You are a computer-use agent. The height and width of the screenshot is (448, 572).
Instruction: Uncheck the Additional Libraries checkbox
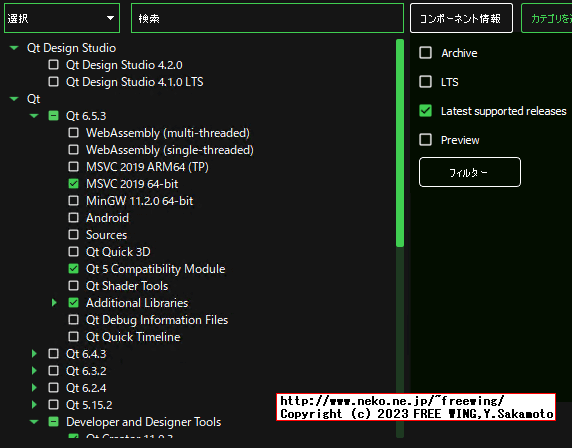point(74,303)
